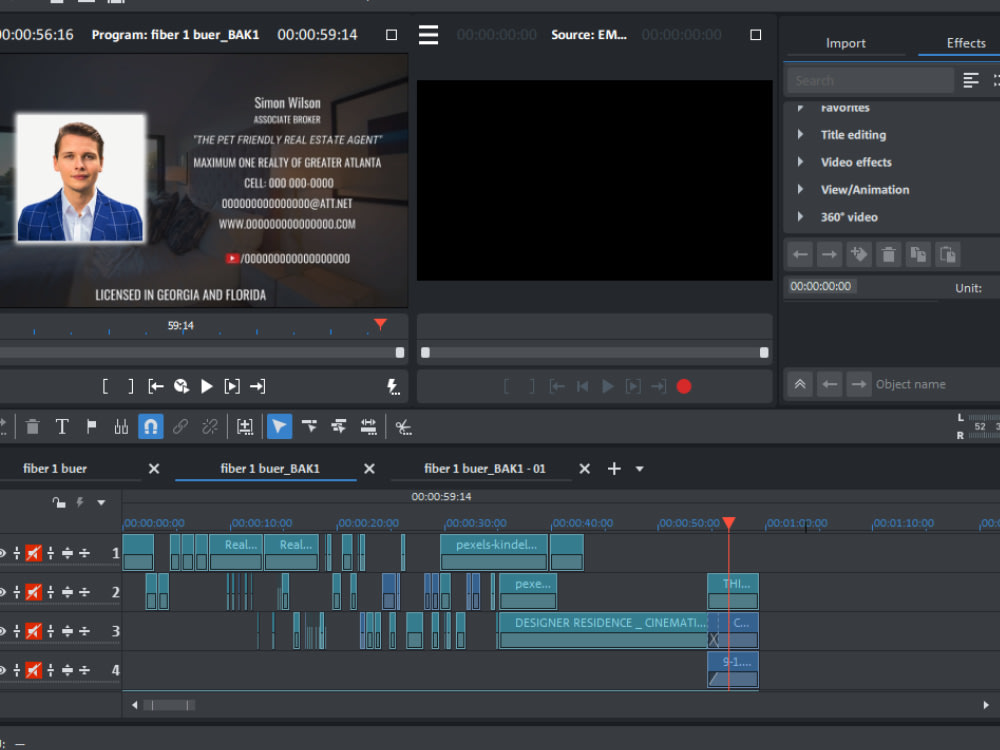Open the project tabs dropdown arrow
1000x750 pixels.
(640, 469)
